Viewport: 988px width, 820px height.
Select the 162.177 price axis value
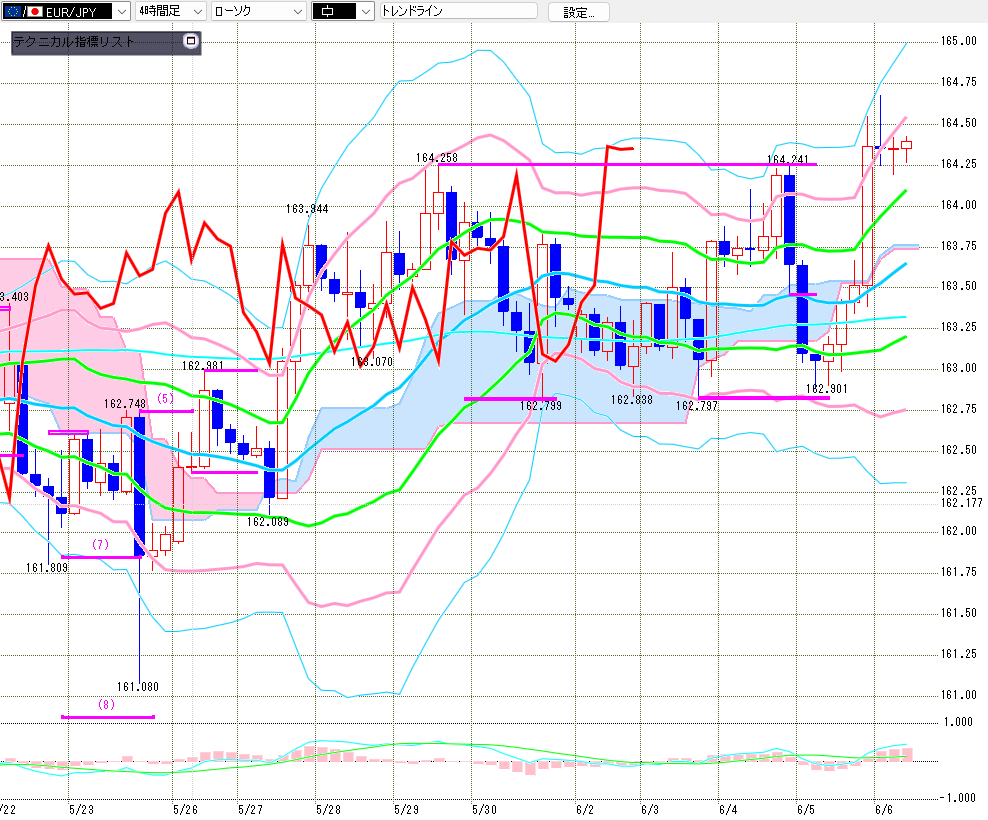(x=962, y=503)
